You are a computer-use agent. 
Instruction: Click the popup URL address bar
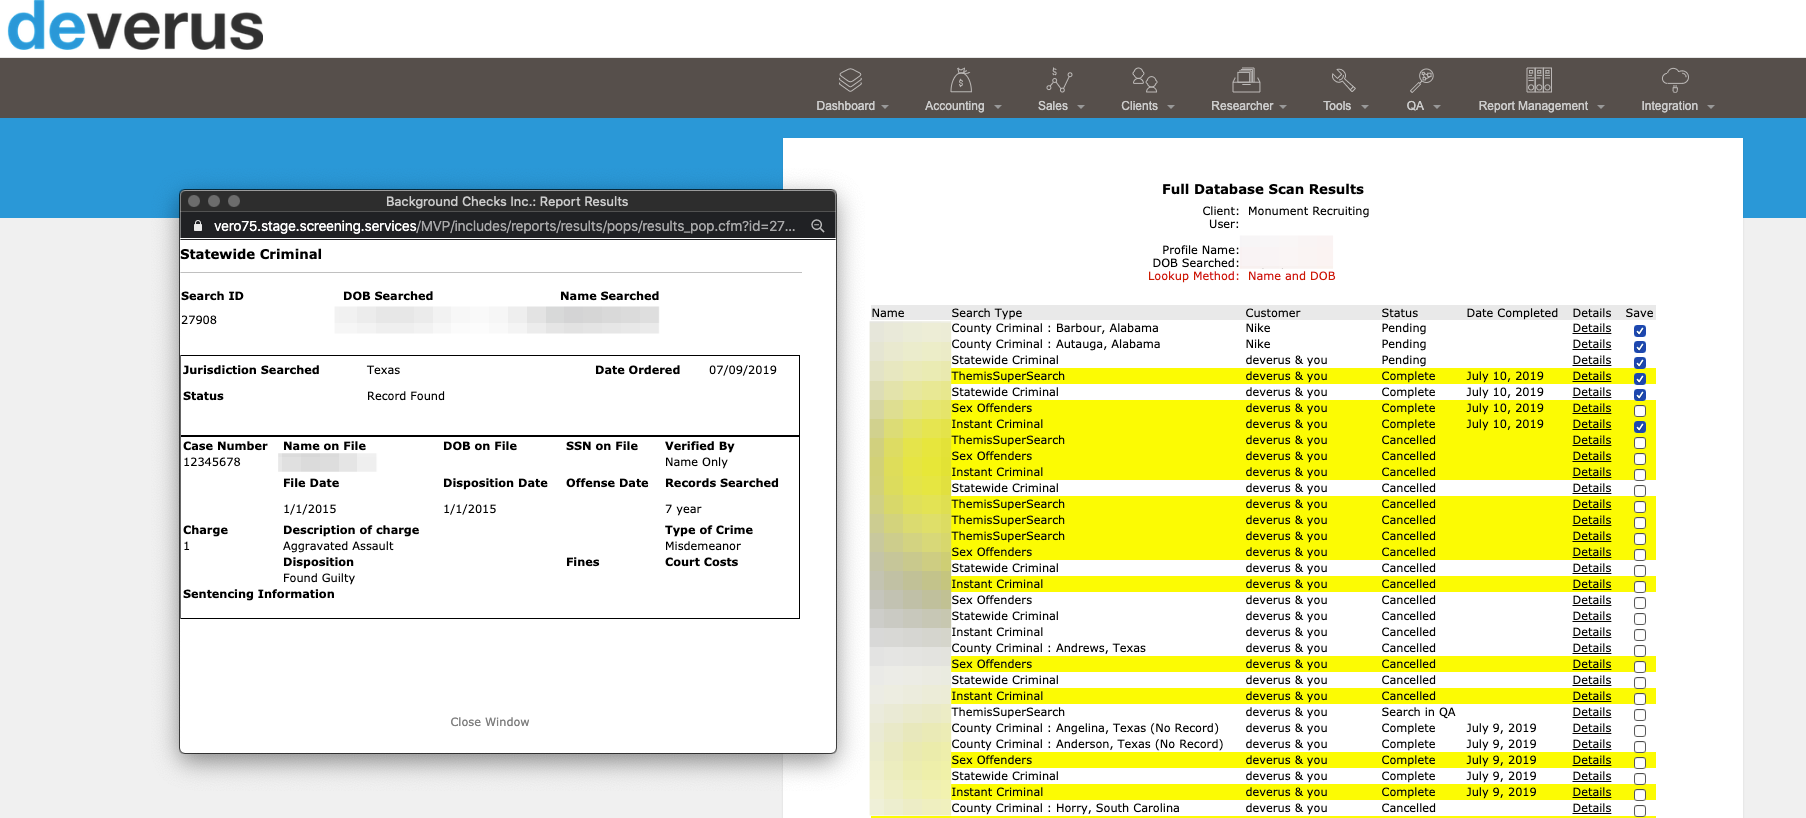504,226
